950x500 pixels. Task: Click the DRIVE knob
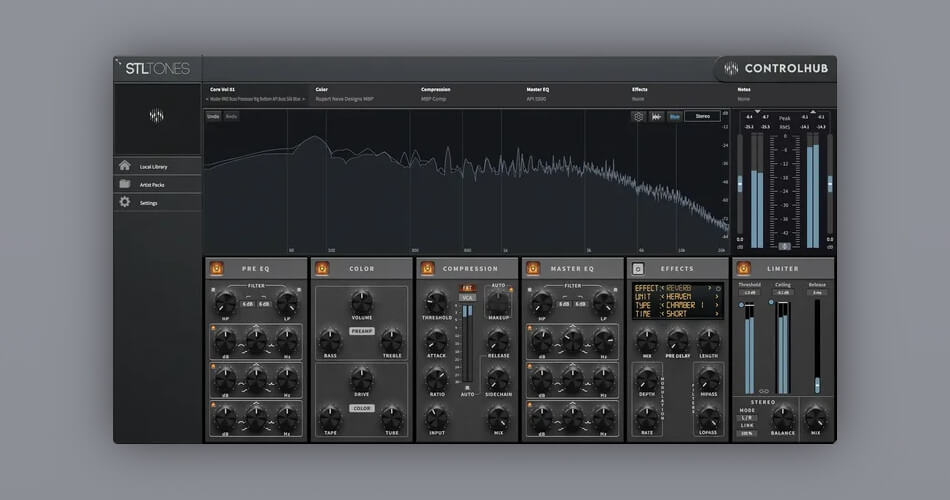pyautogui.click(x=362, y=379)
